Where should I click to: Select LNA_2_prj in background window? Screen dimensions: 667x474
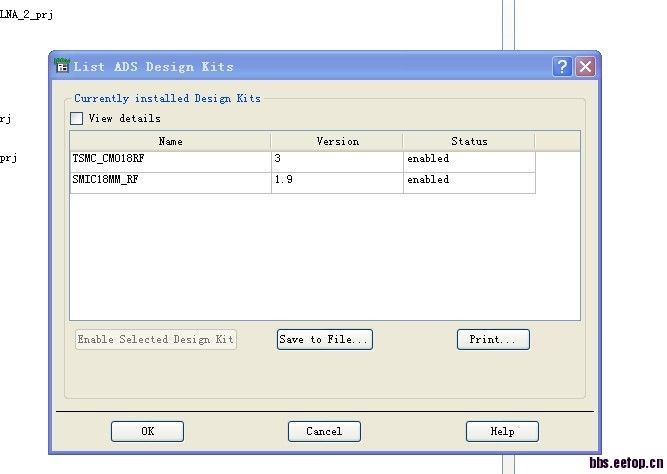[26, 15]
